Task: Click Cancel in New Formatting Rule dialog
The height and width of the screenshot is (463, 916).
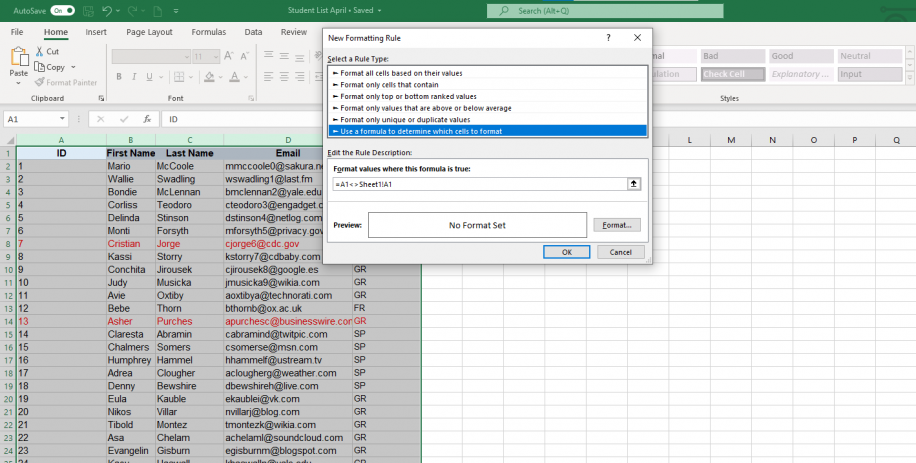Action: tap(620, 252)
